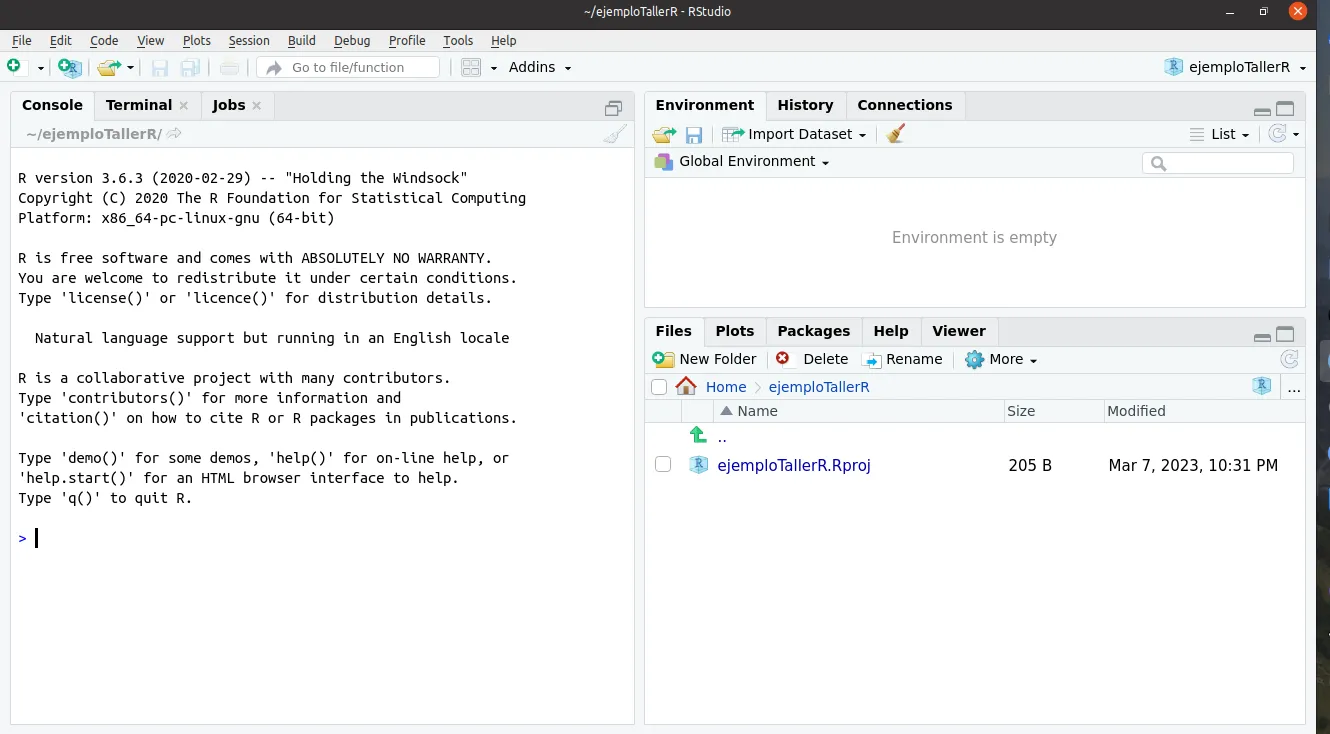
Task: Clear environment objects with broom icon
Action: coord(895,134)
